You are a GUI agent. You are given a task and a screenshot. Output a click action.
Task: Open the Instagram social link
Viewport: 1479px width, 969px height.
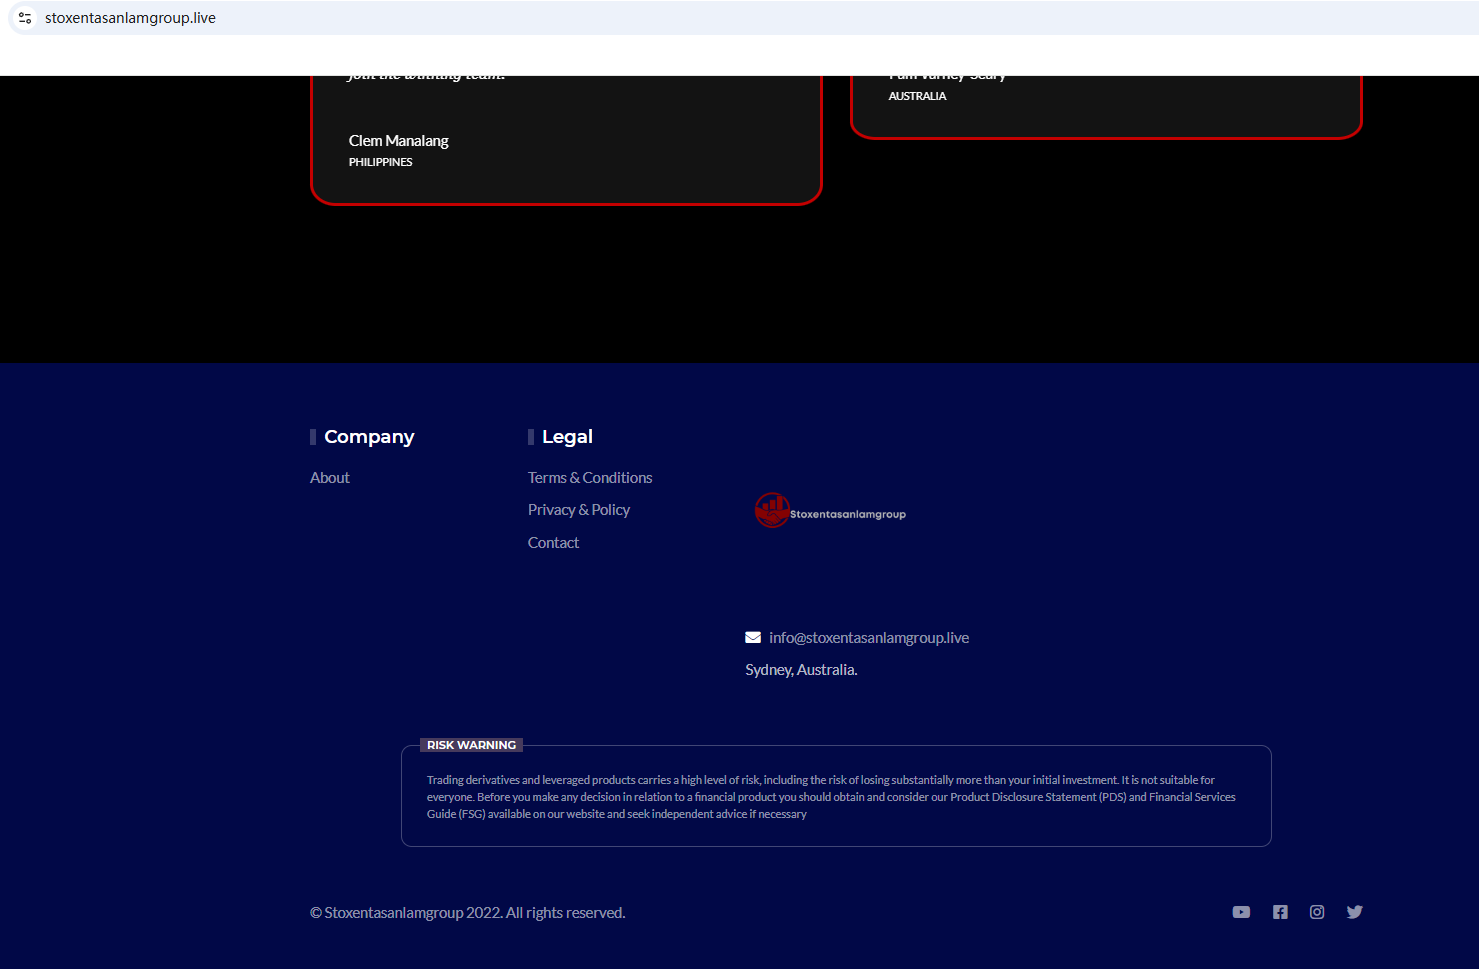click(1317, 912)
